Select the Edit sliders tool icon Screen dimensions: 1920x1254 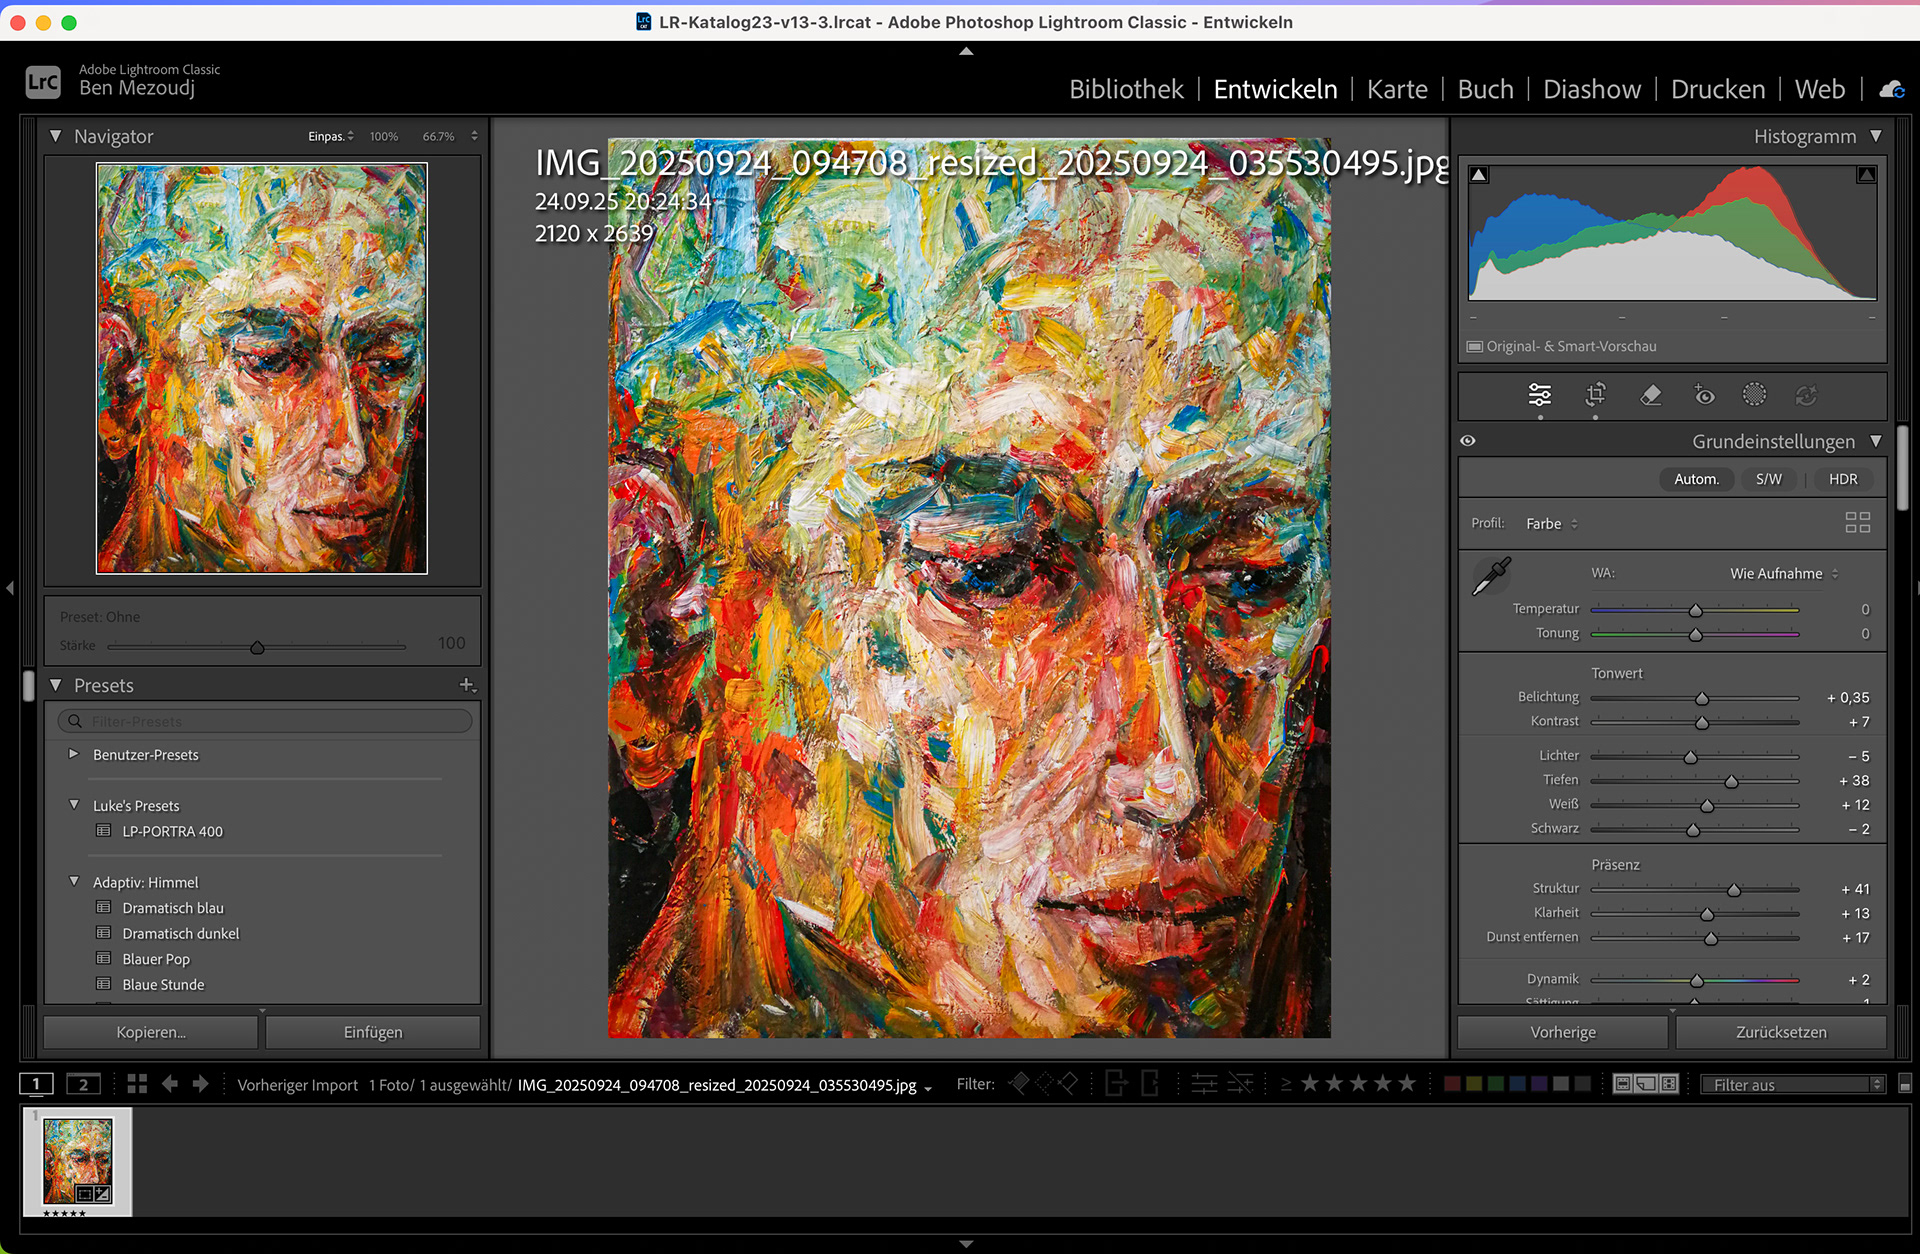1540,395
